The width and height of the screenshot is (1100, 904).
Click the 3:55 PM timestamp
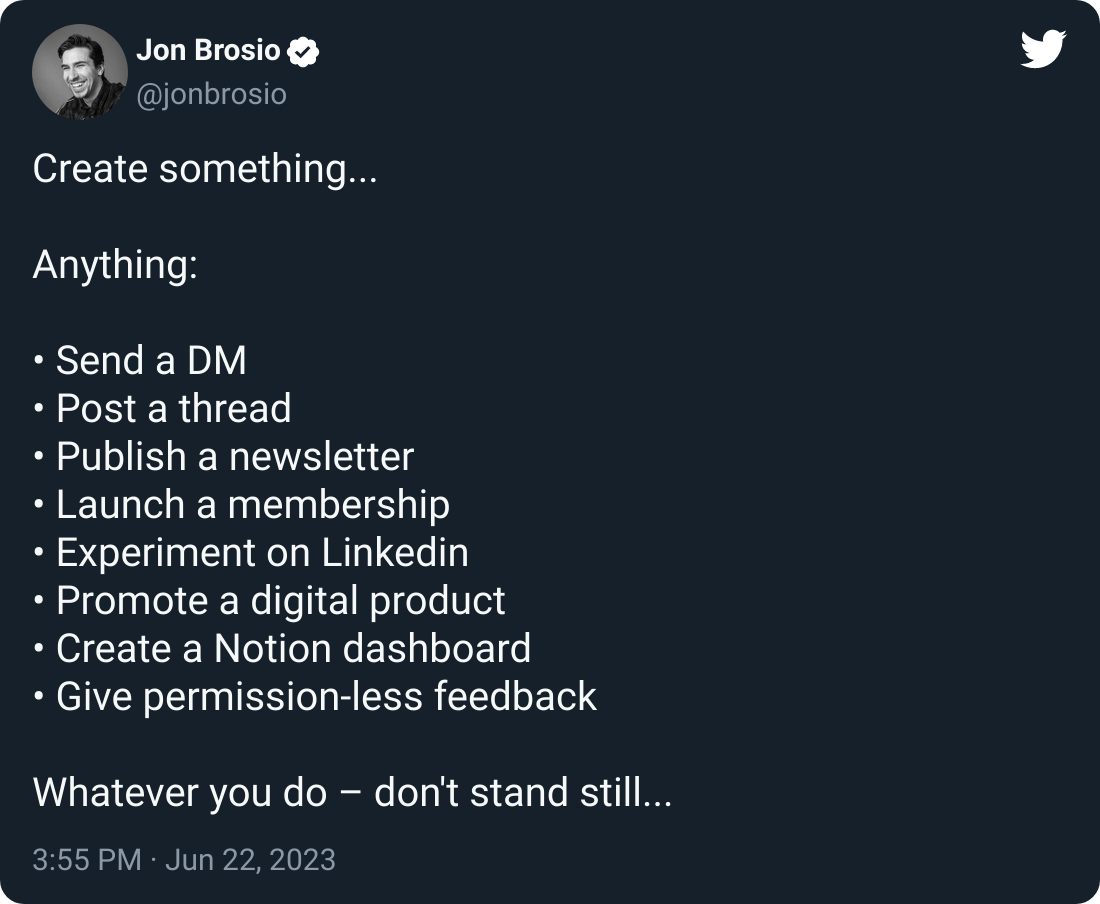[x=87, y=860]
